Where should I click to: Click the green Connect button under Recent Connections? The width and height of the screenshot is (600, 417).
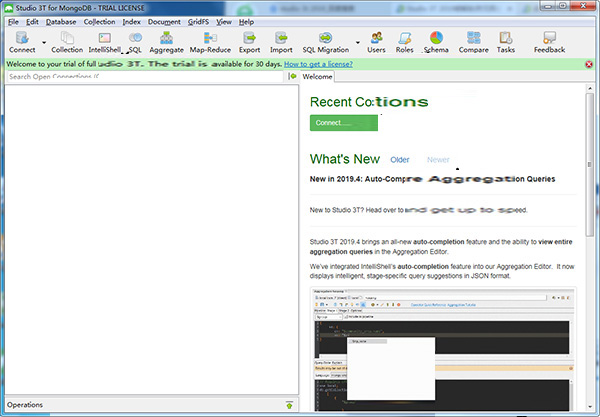point(344,122)
